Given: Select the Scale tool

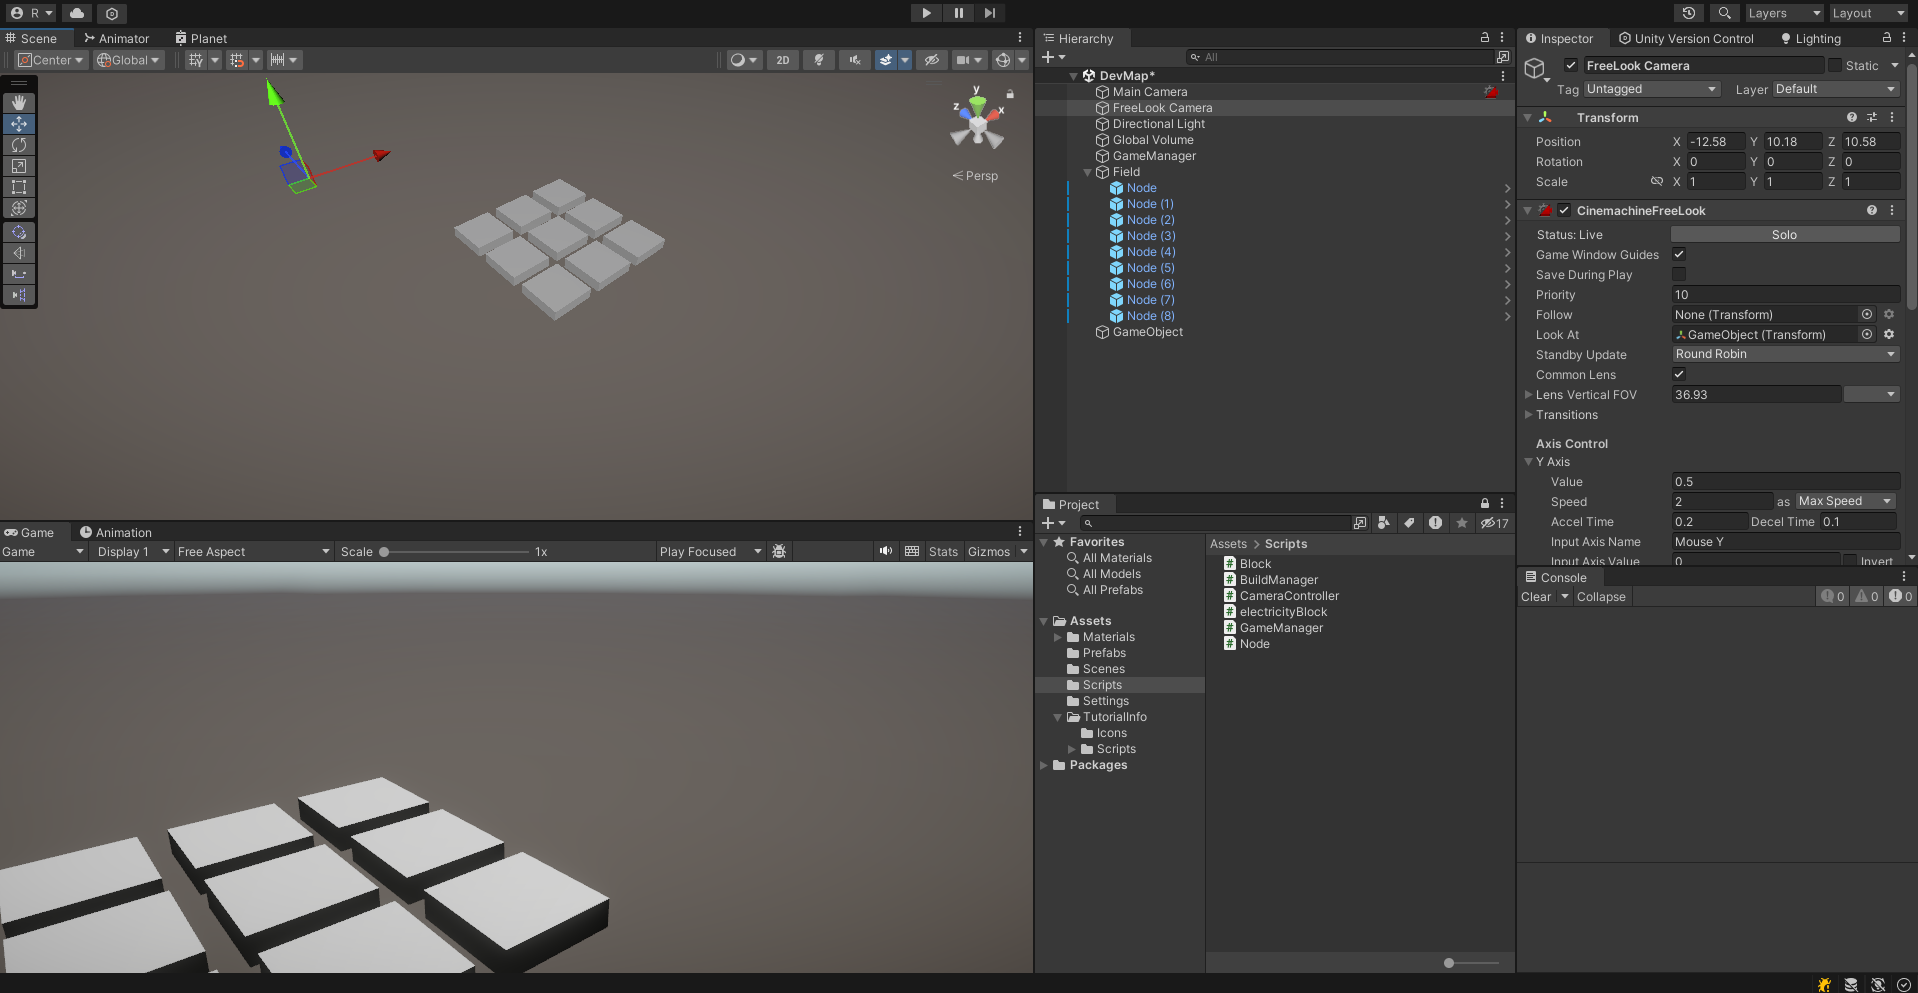Looking at the screenshot, I should click(19, 166).
